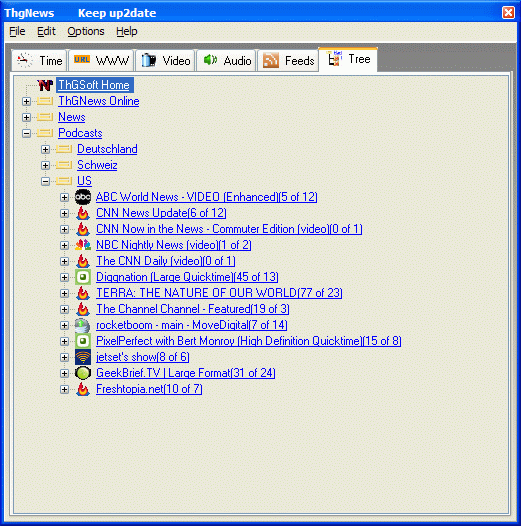The height and width of the screenshot is (526, 521).
Task: Expand the PixelPerfect feed node
Action: pyautogui.click(x=64, y=341)
